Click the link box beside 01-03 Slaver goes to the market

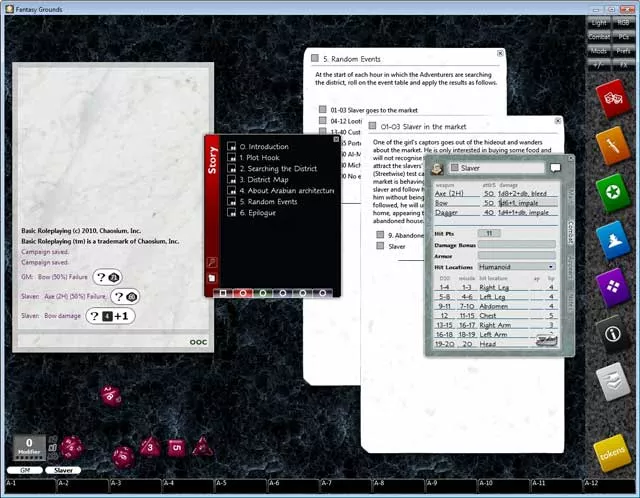pyautogui.click(x=322, y=109)
